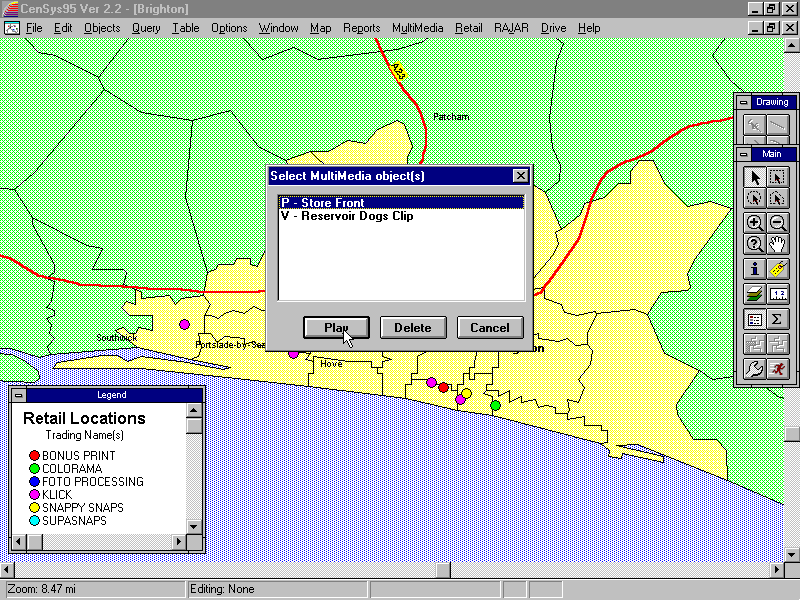Click the red BONUS PRINT legend swatch
Image resolution: width=800 pixels, height=600 pixels.
click(34, 456)
